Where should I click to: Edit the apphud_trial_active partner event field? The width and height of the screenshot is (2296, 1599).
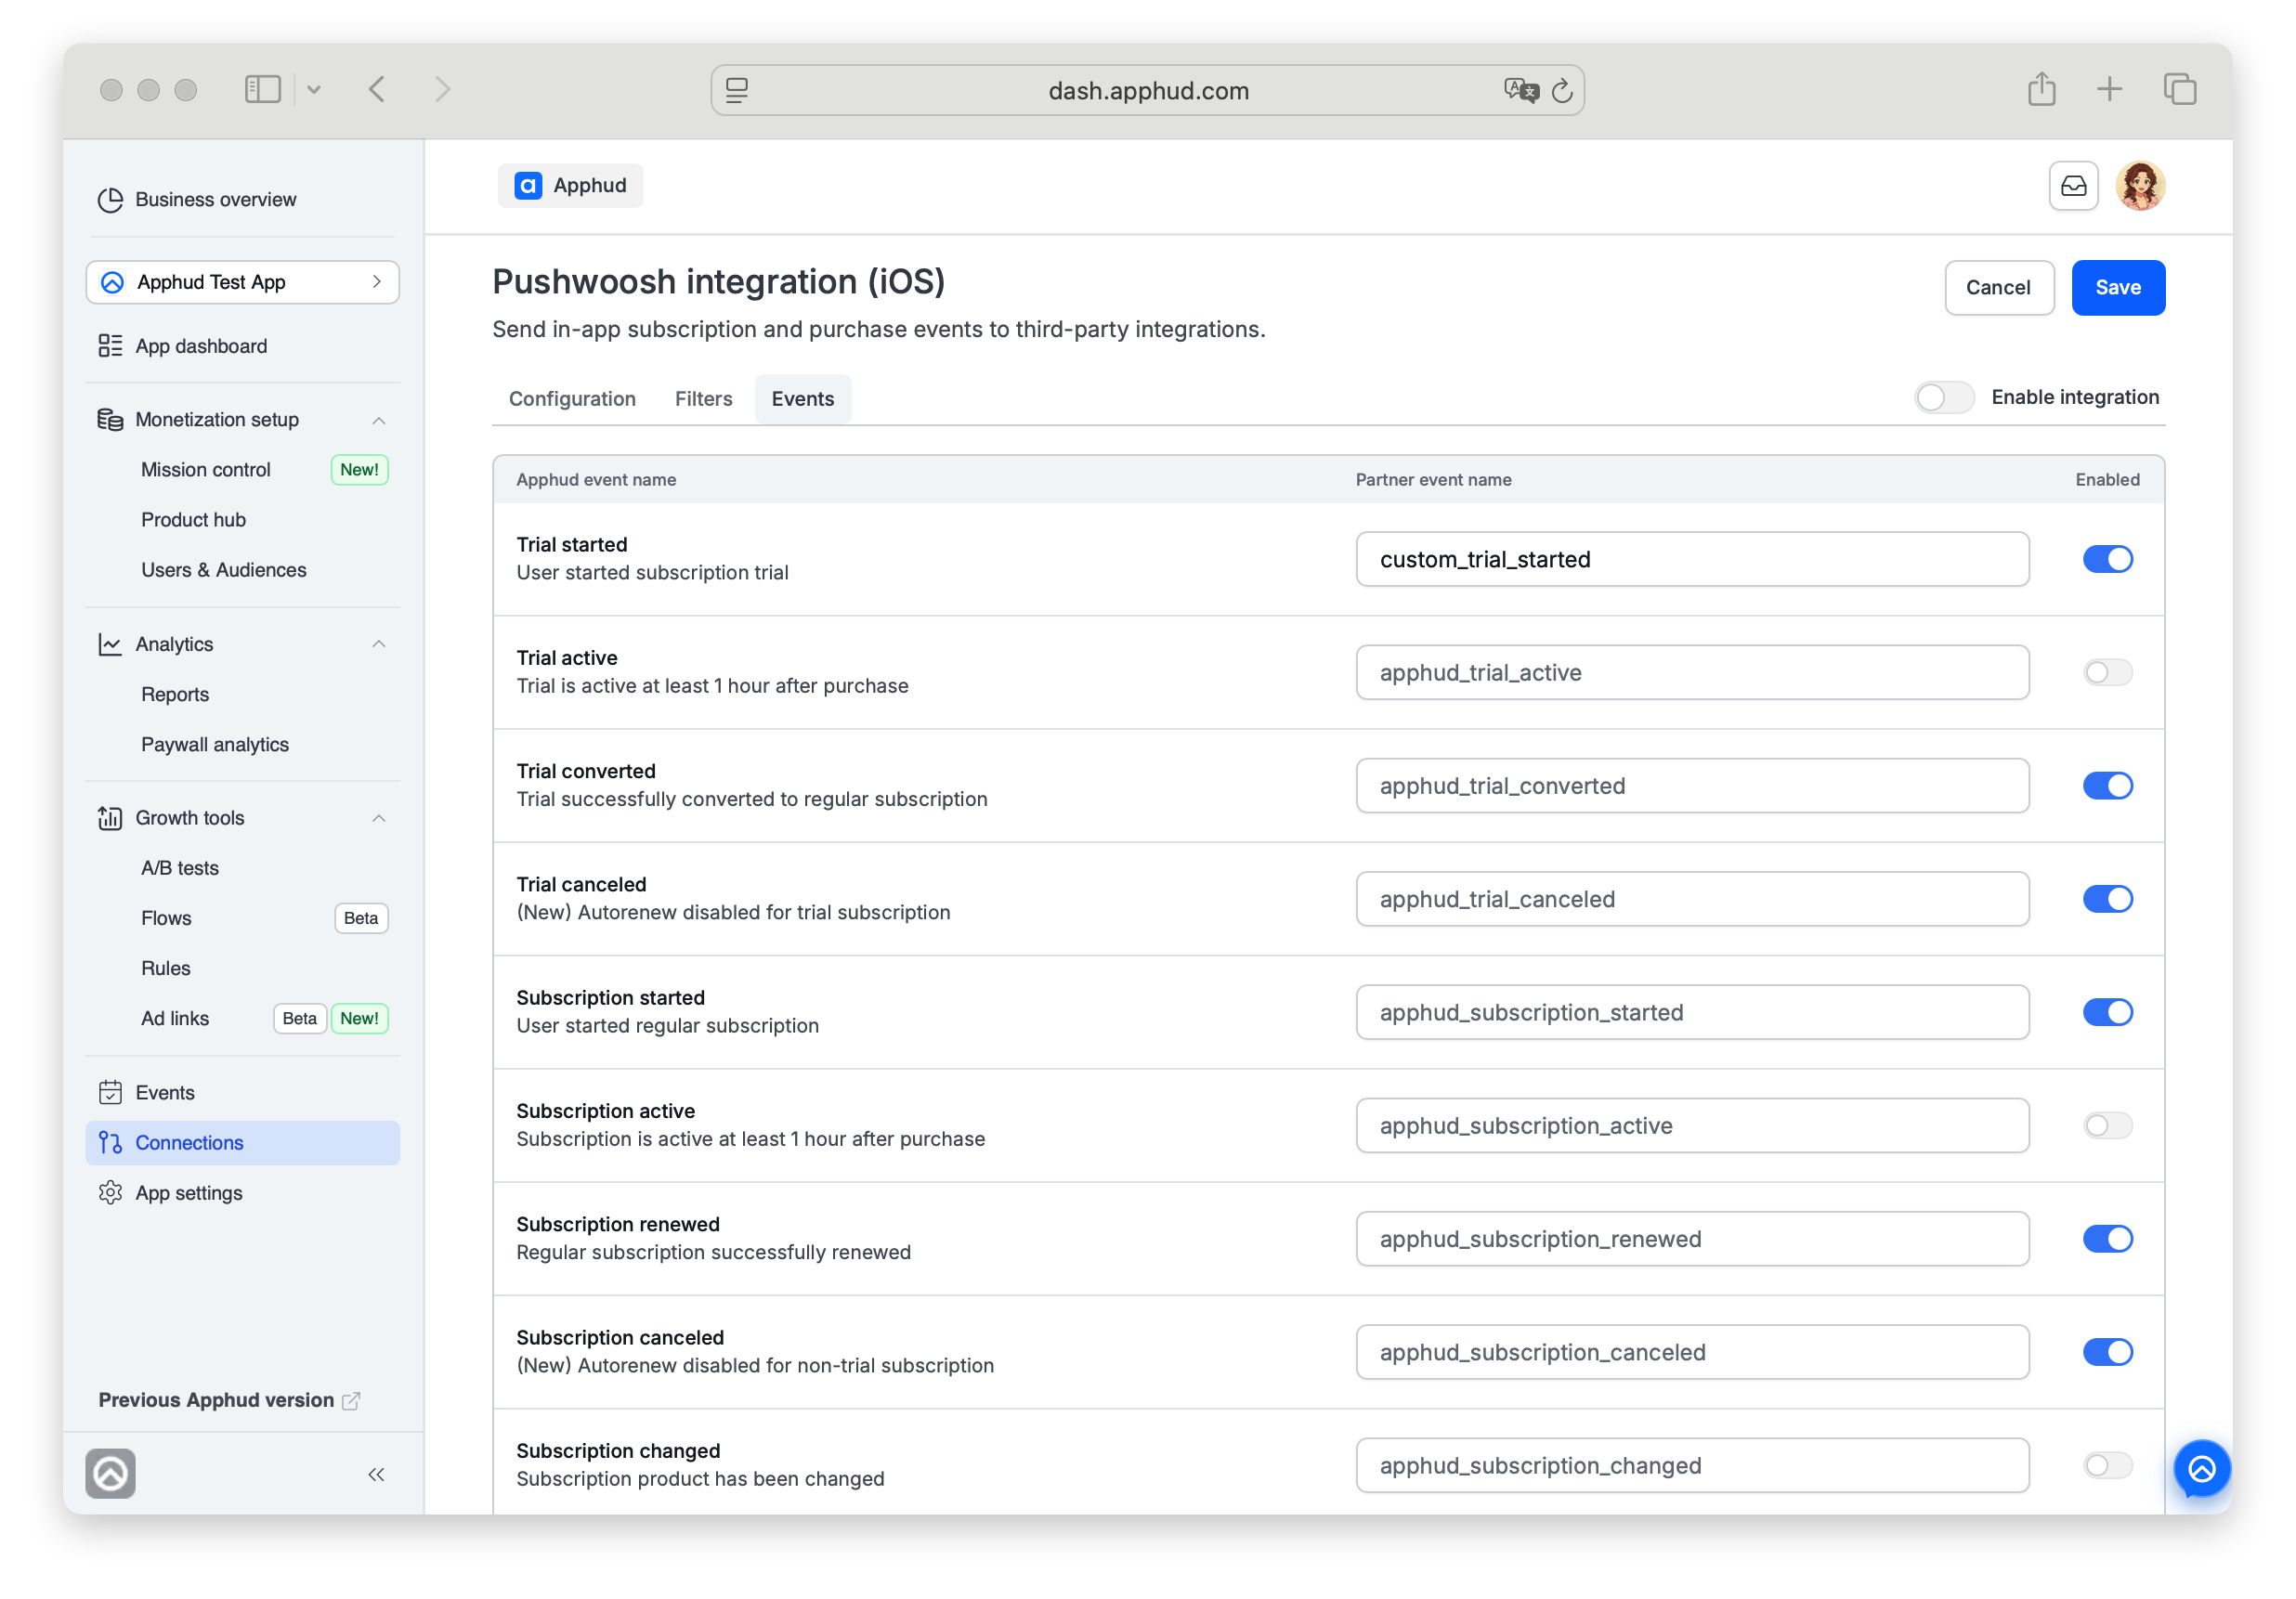click(x=1692, y=672)
